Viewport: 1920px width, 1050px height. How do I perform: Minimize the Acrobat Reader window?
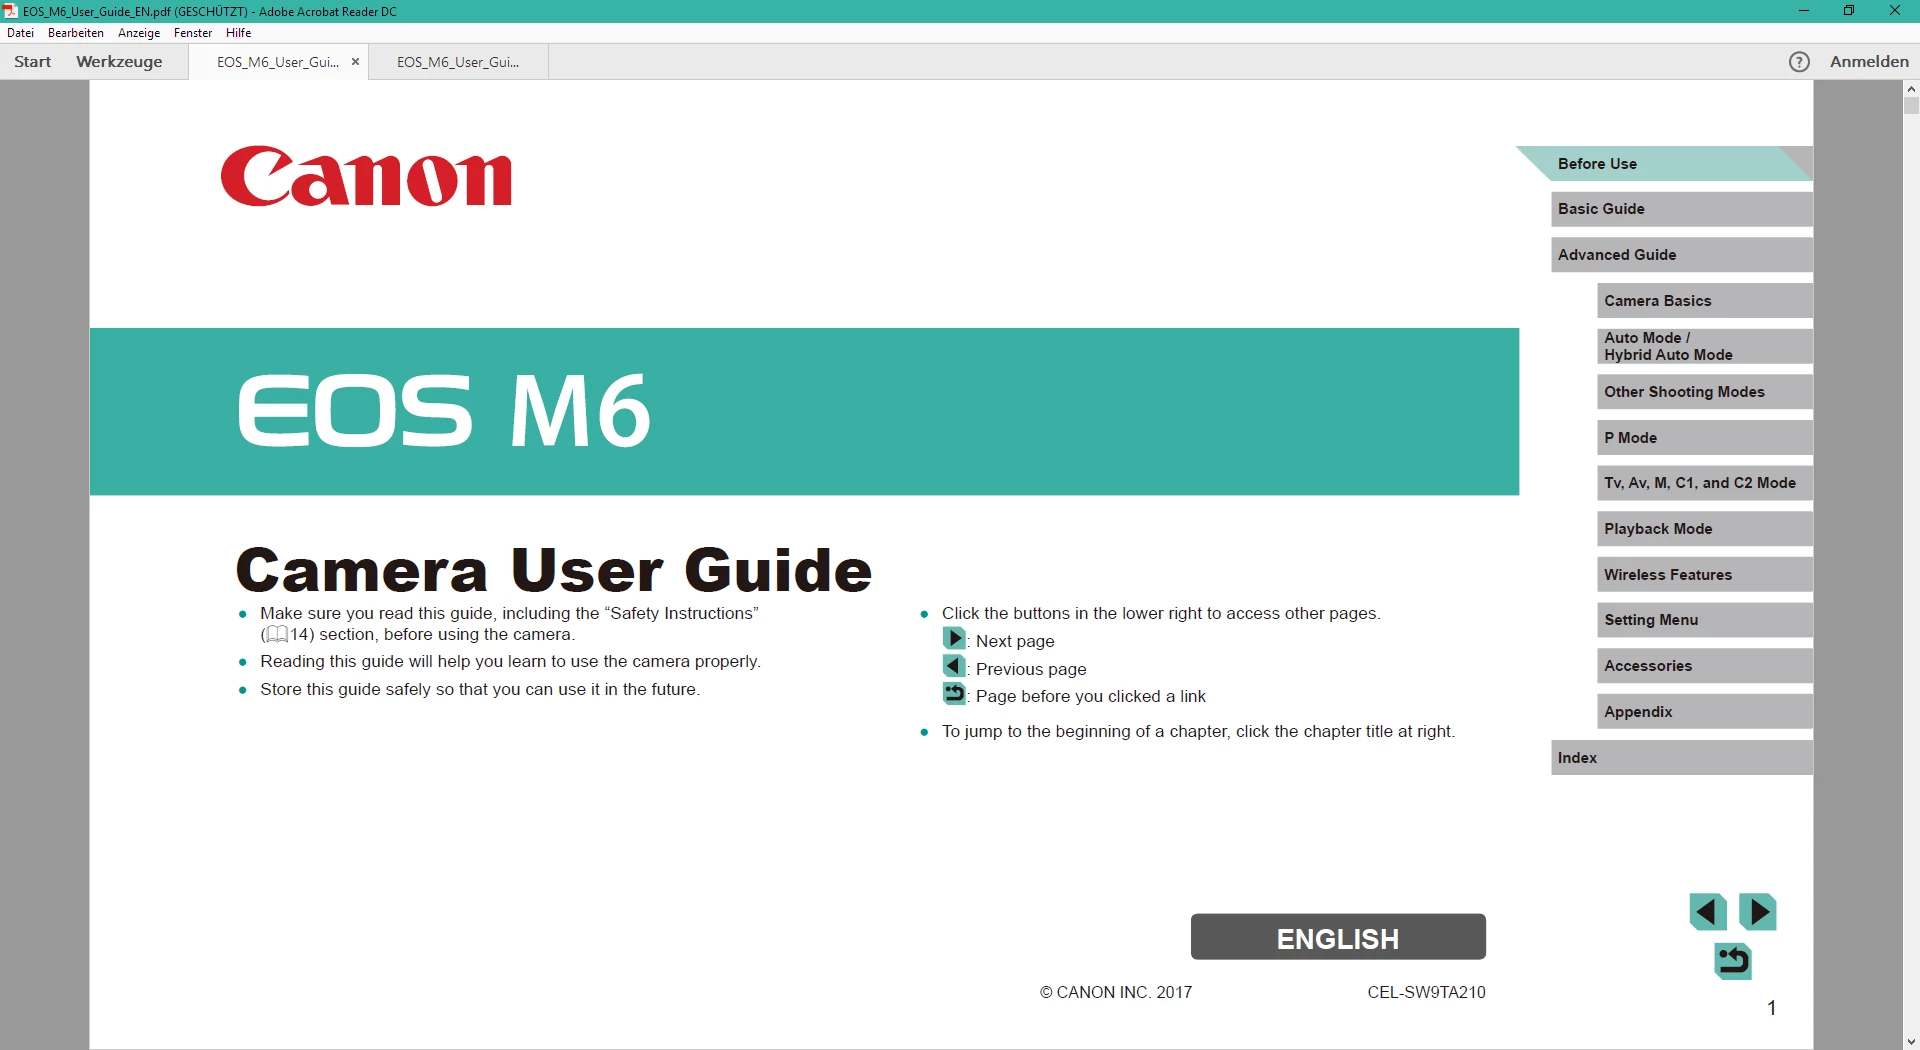pyautogui.click(x=1804, y=11)
